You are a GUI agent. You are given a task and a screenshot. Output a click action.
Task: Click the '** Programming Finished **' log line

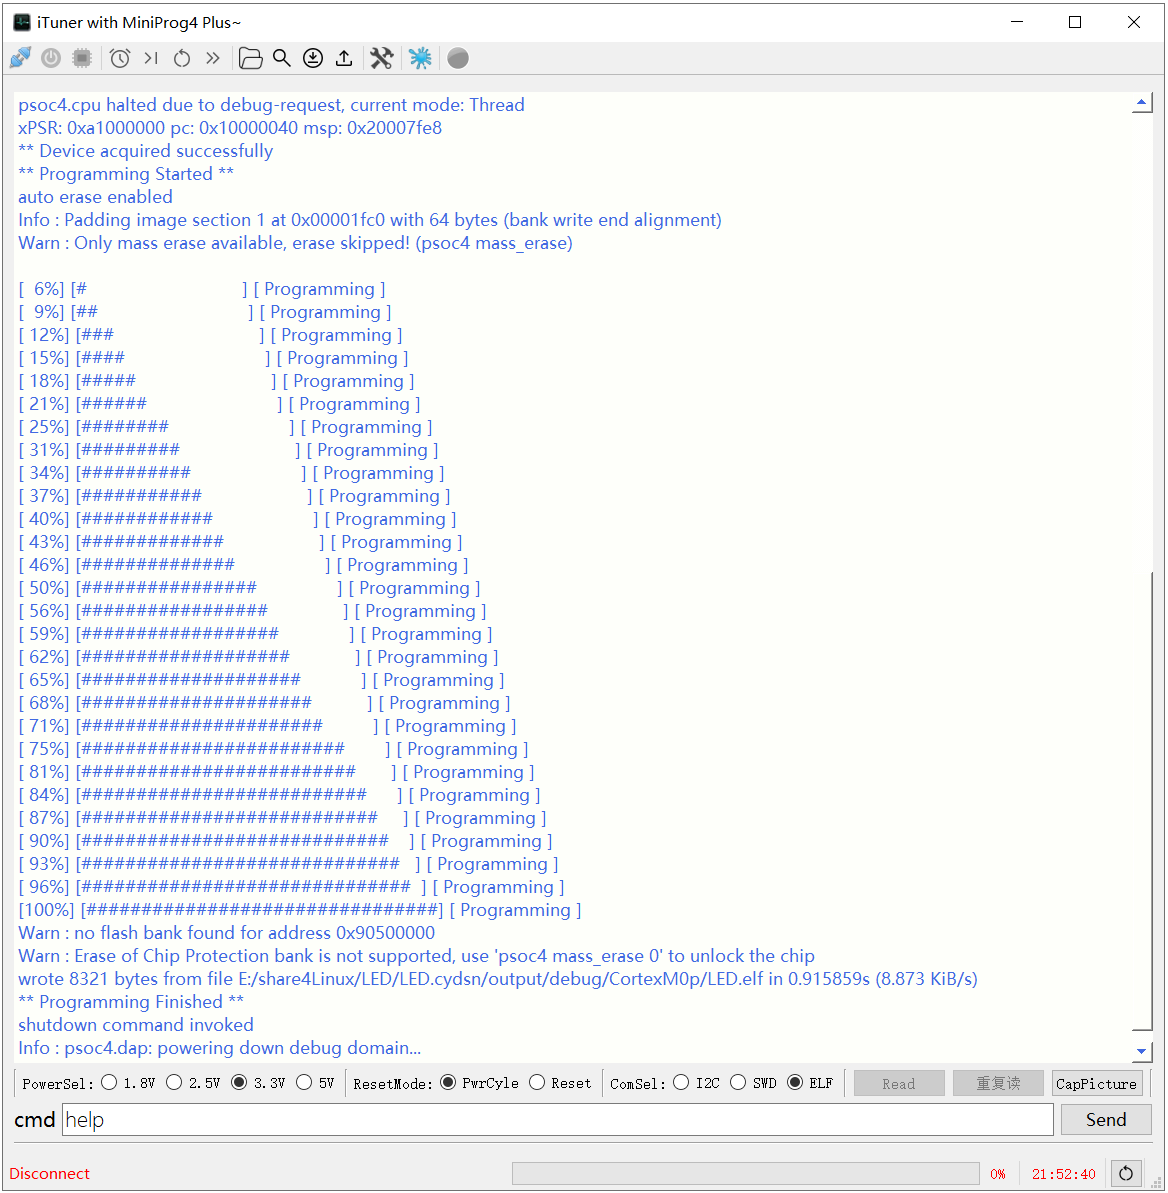click(131, 1001)
